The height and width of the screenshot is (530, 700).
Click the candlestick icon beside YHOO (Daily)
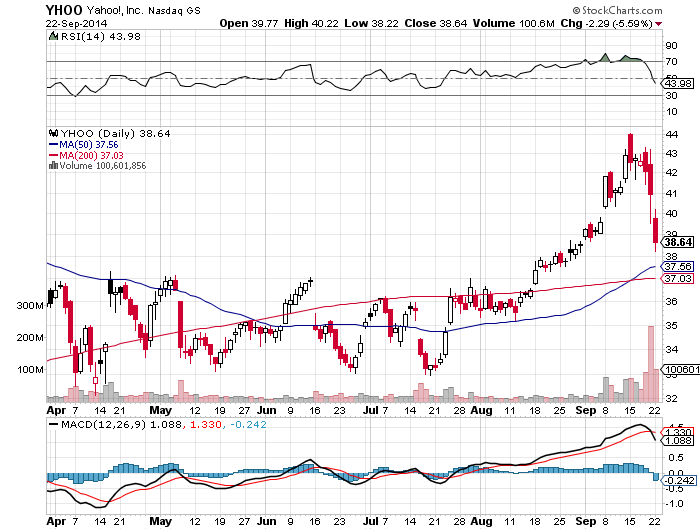click(x=53, y=133)
